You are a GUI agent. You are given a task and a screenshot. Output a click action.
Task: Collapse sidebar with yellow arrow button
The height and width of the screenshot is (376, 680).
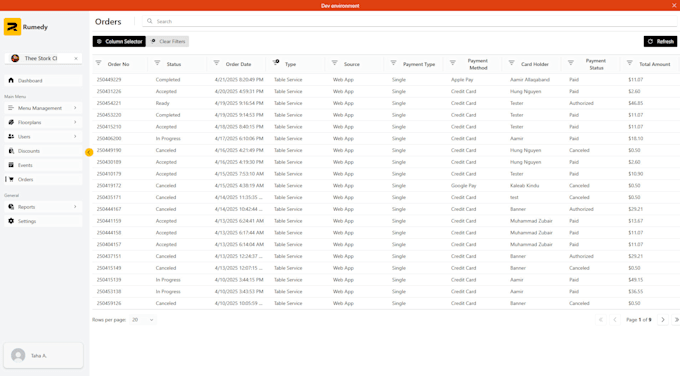coord(89,152)
